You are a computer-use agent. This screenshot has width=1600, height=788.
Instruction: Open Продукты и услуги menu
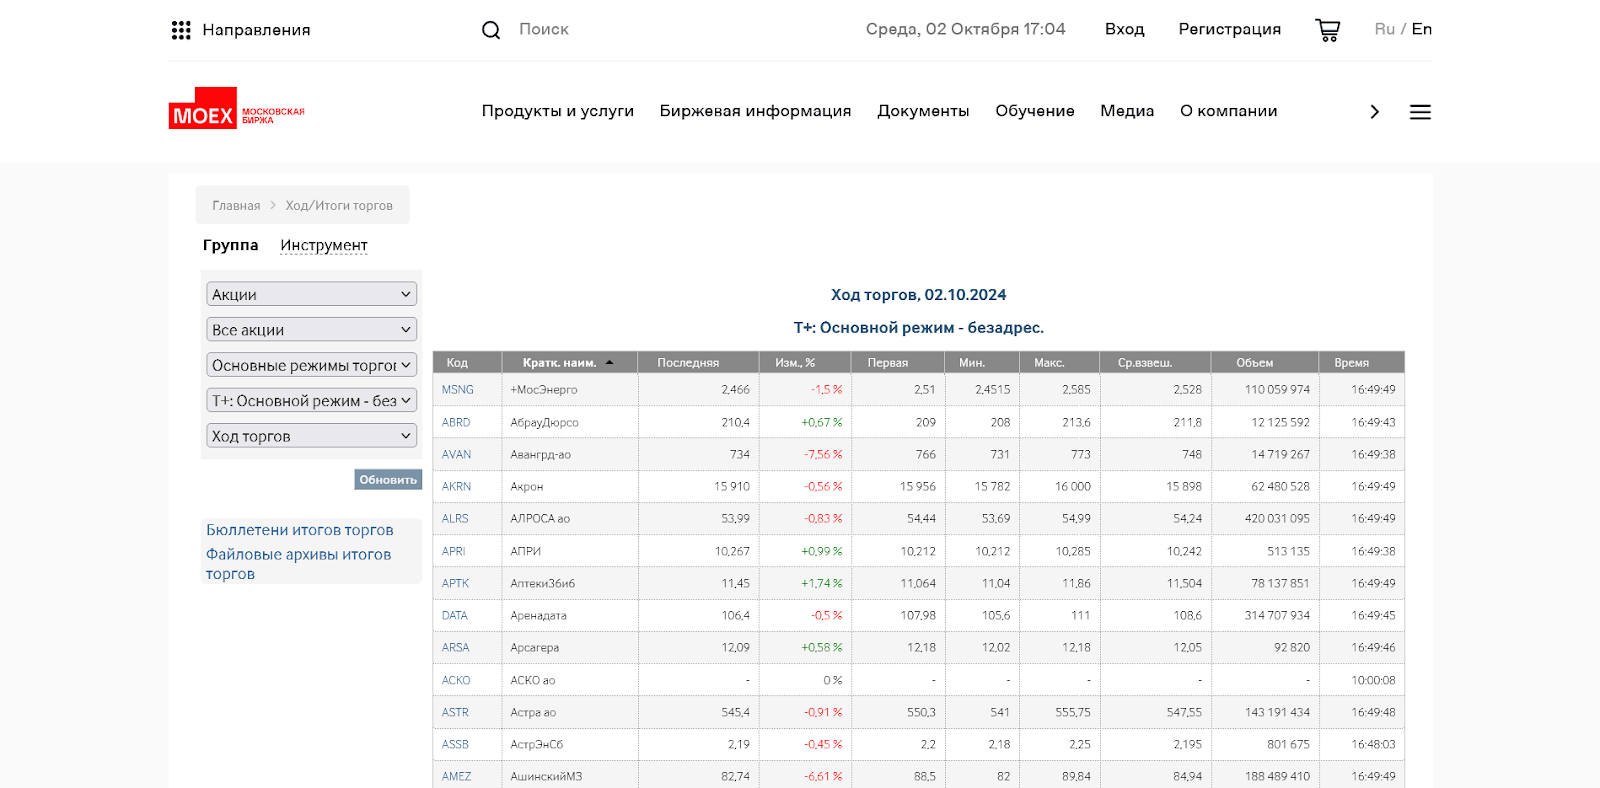(x=558, y=111)
